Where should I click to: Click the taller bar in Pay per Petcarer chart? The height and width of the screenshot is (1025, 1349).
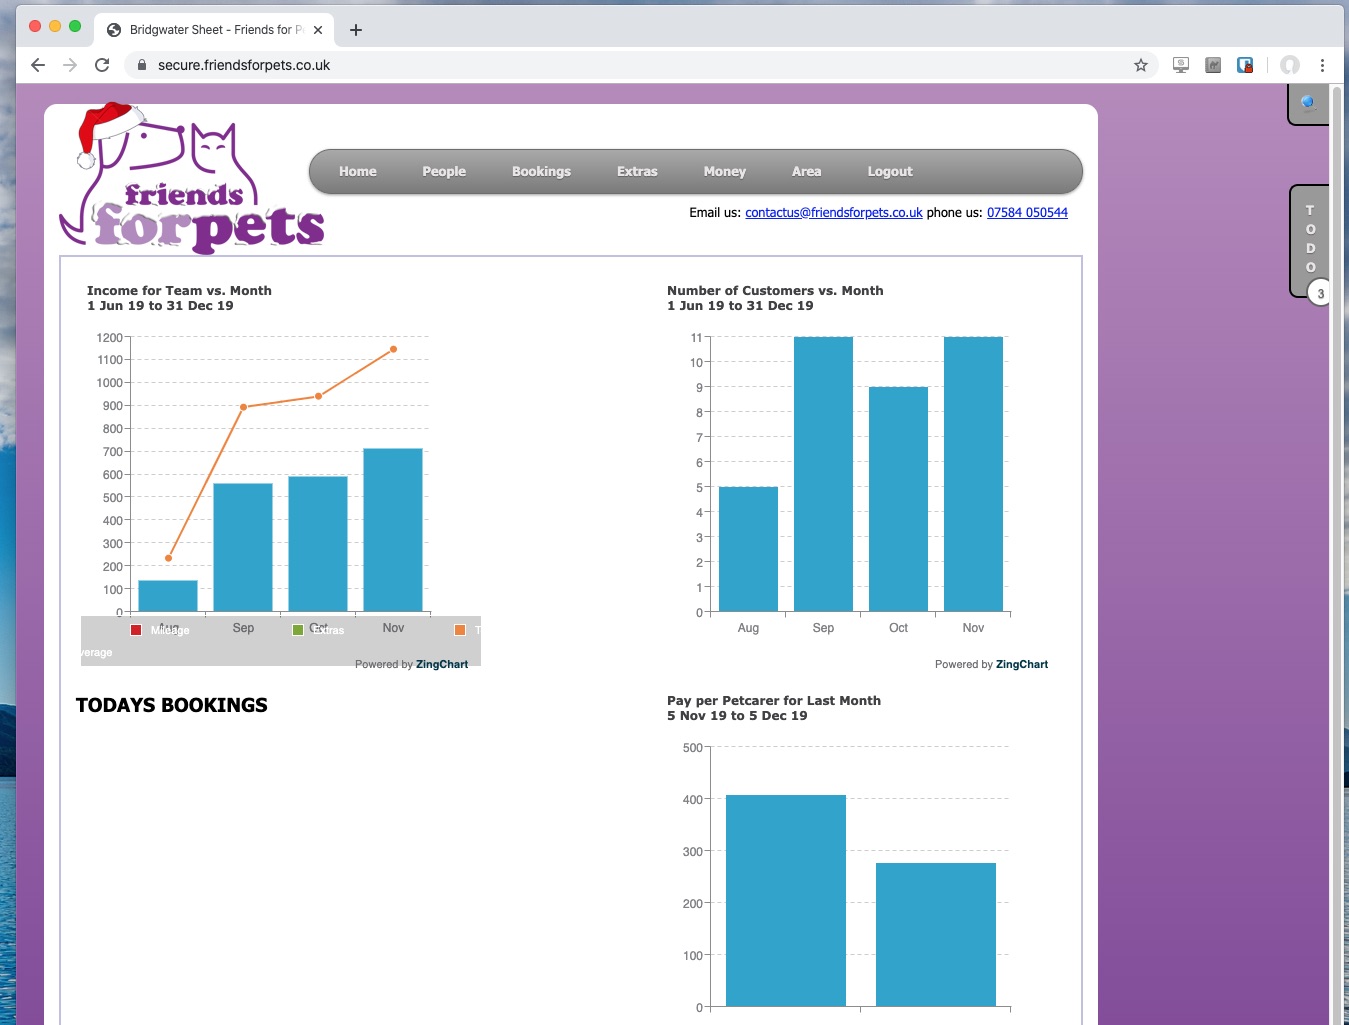point(786,900)
